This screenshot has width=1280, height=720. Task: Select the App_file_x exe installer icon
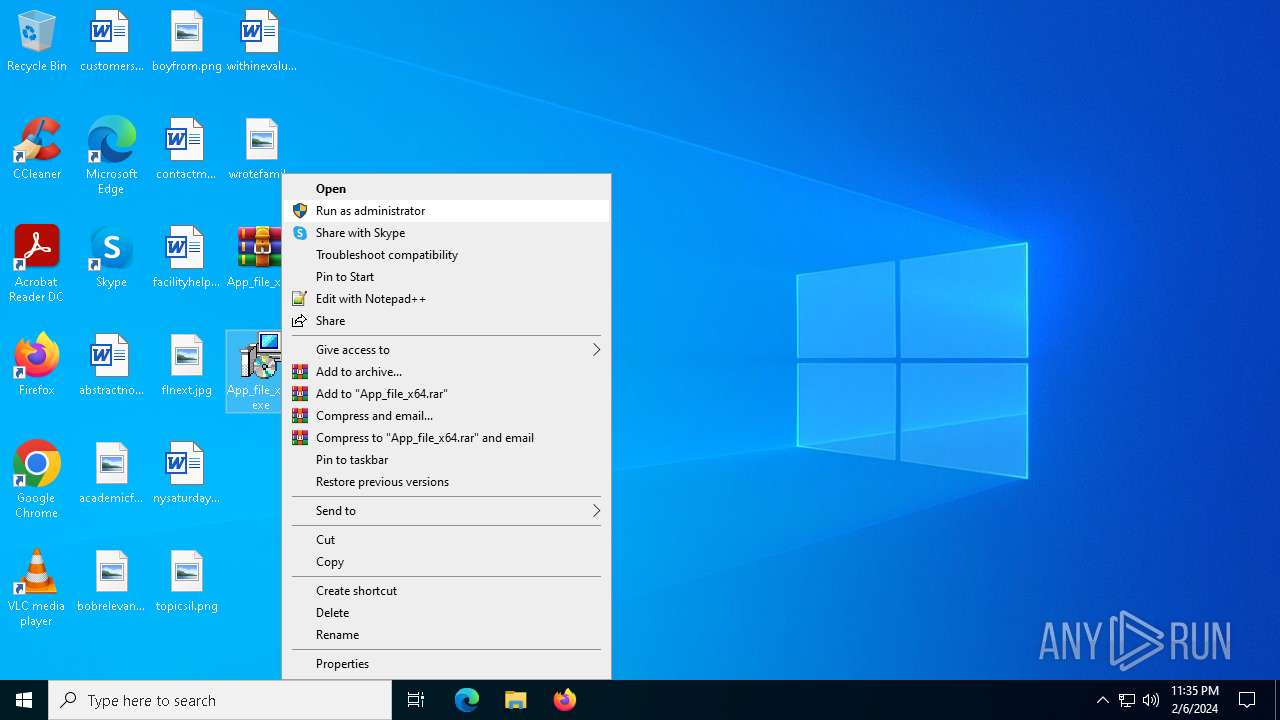coord(255,371)
